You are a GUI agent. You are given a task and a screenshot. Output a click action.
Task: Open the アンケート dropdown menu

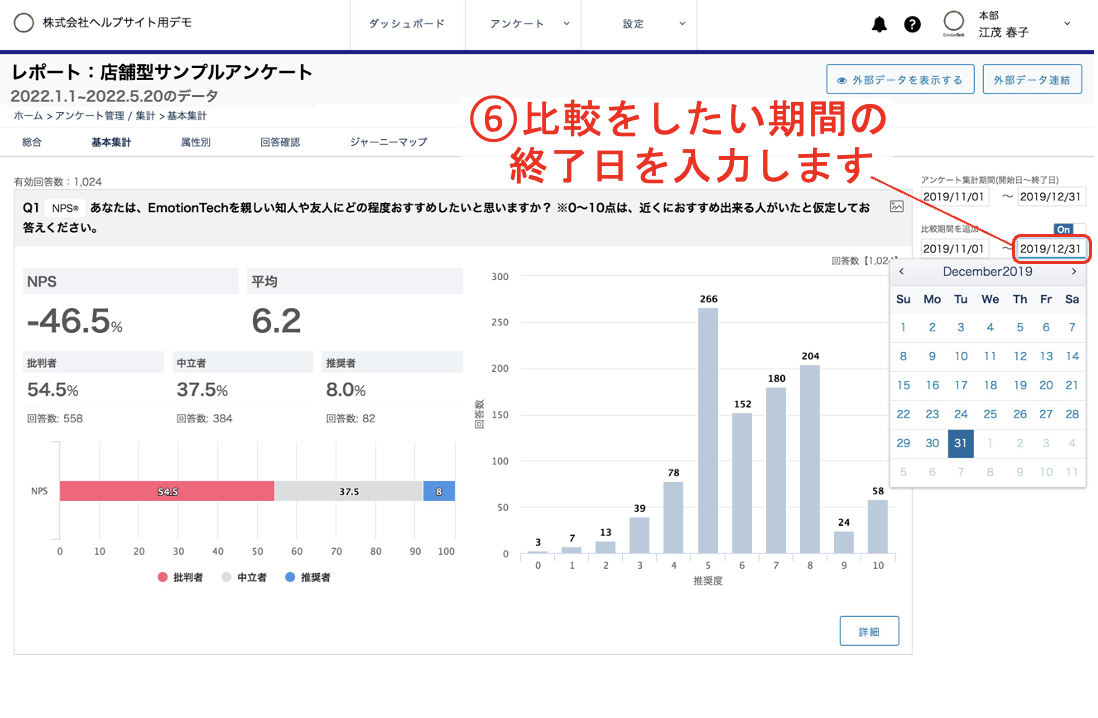516,25
